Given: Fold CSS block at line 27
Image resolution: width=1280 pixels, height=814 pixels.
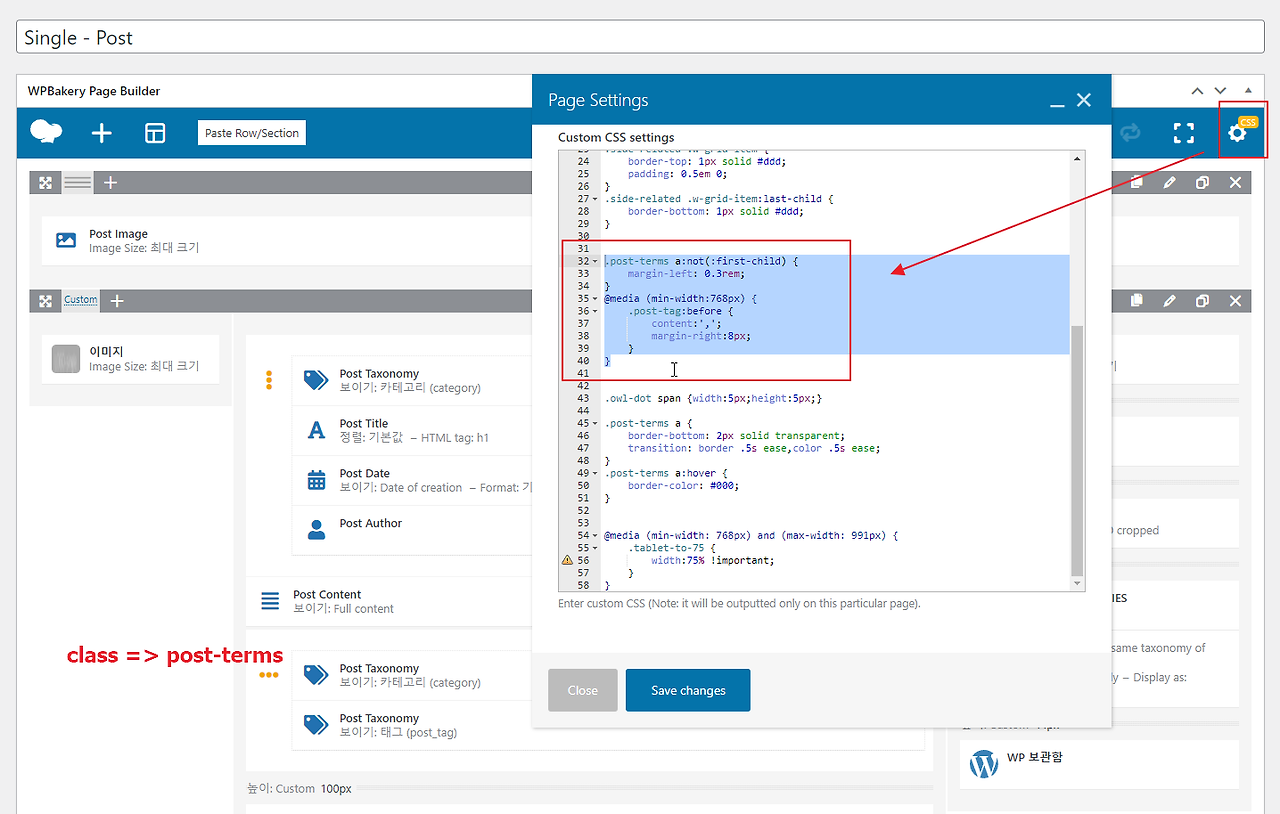Looking at the screenshot, I should click(x=596, y=199).
